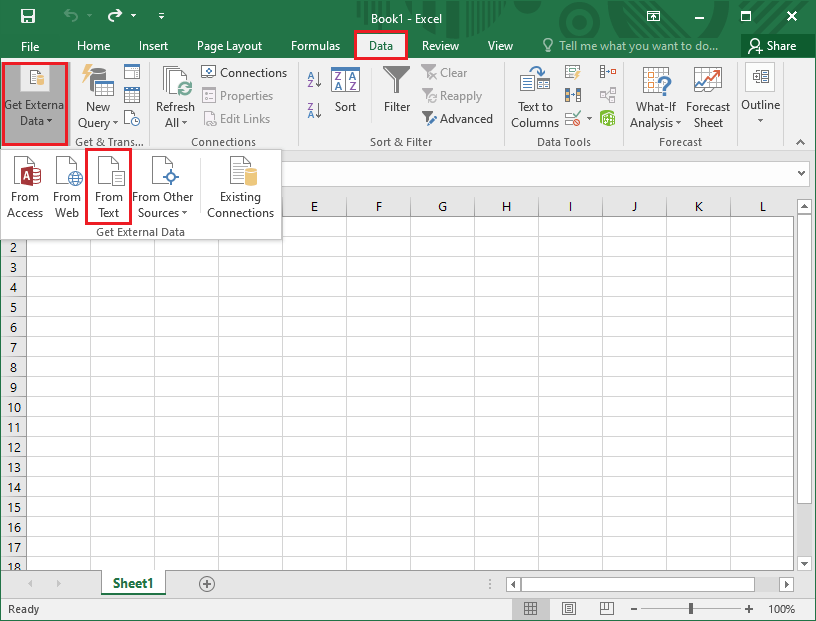
Task: Open the Review ribbon tab
Action: click(440, 45)
